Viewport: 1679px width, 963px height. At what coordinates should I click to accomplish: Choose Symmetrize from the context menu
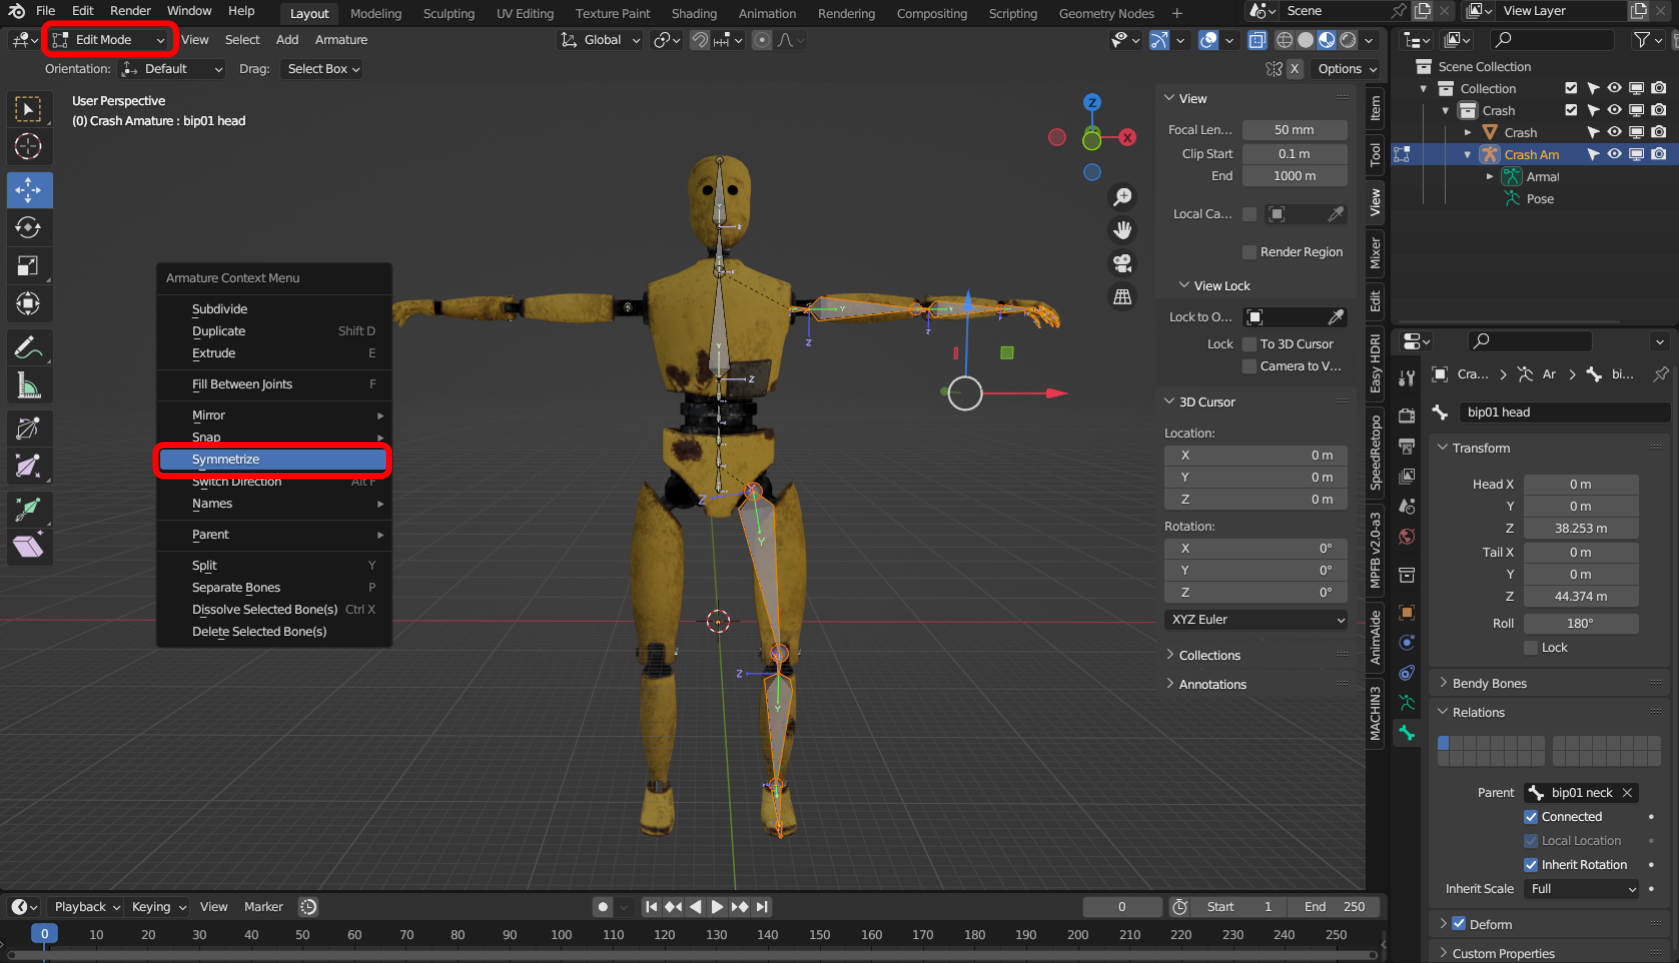[273, 459]
